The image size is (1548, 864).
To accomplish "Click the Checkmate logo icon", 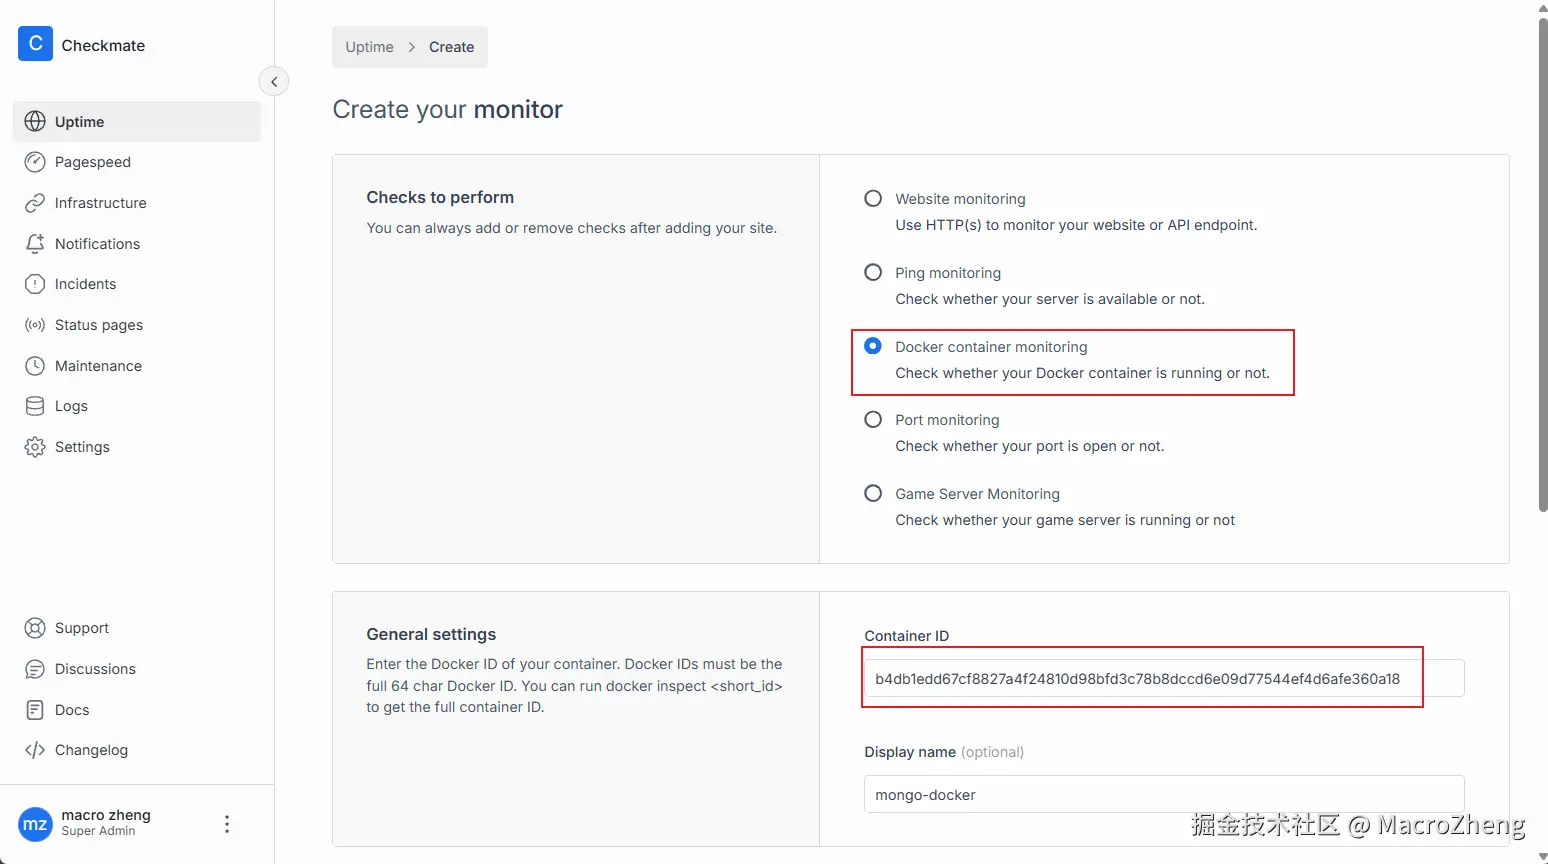I will [x=35, y=44].
